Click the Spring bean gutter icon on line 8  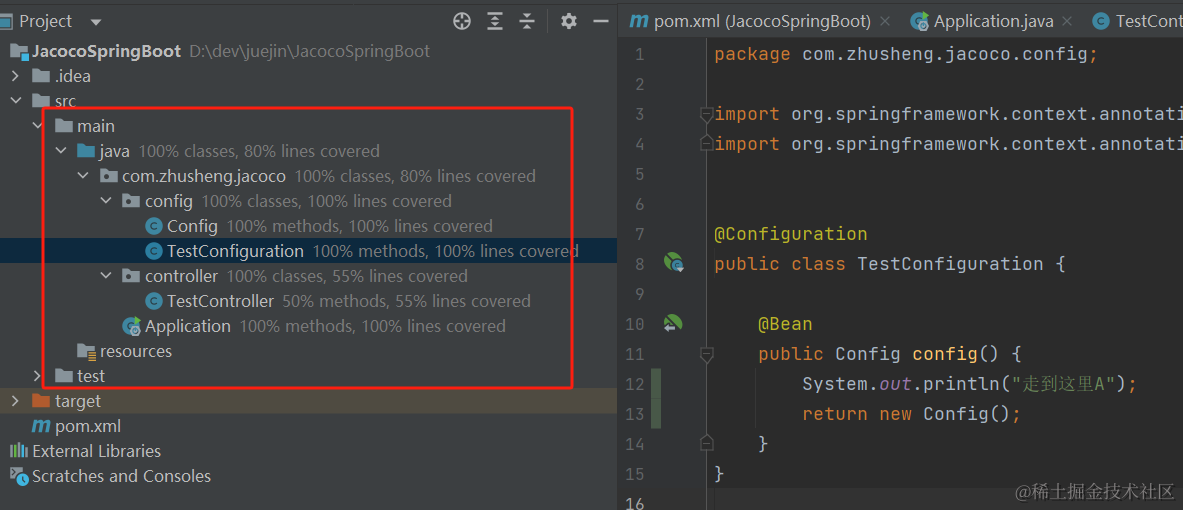tap(673, 263)
